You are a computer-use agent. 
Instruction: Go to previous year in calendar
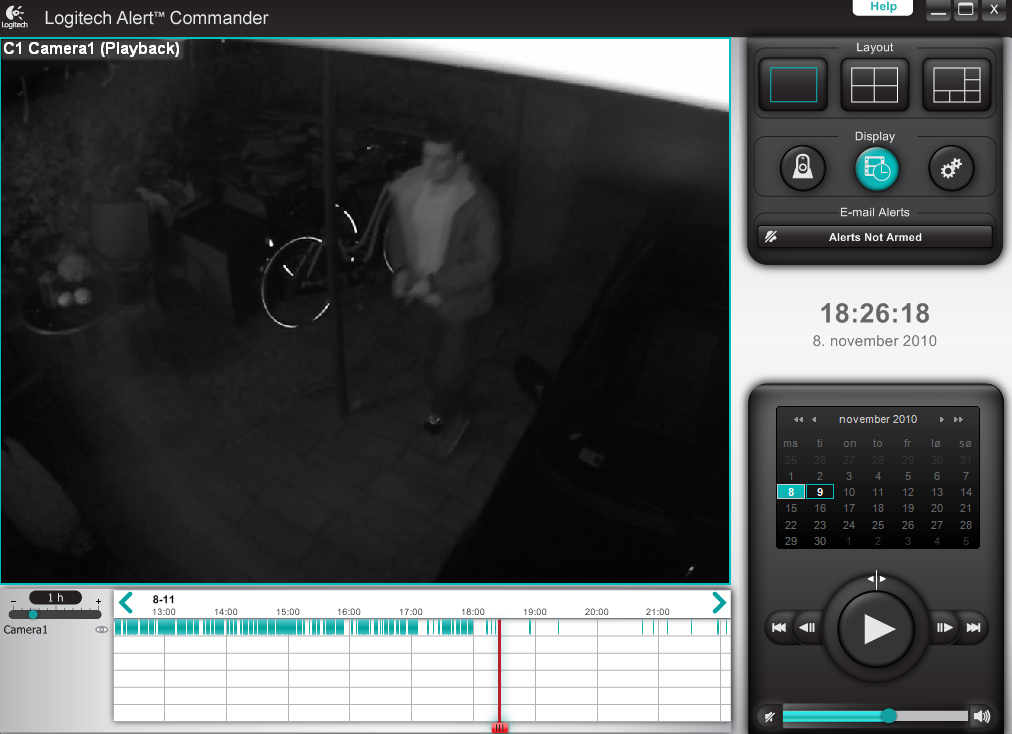(x=798, y=420)
